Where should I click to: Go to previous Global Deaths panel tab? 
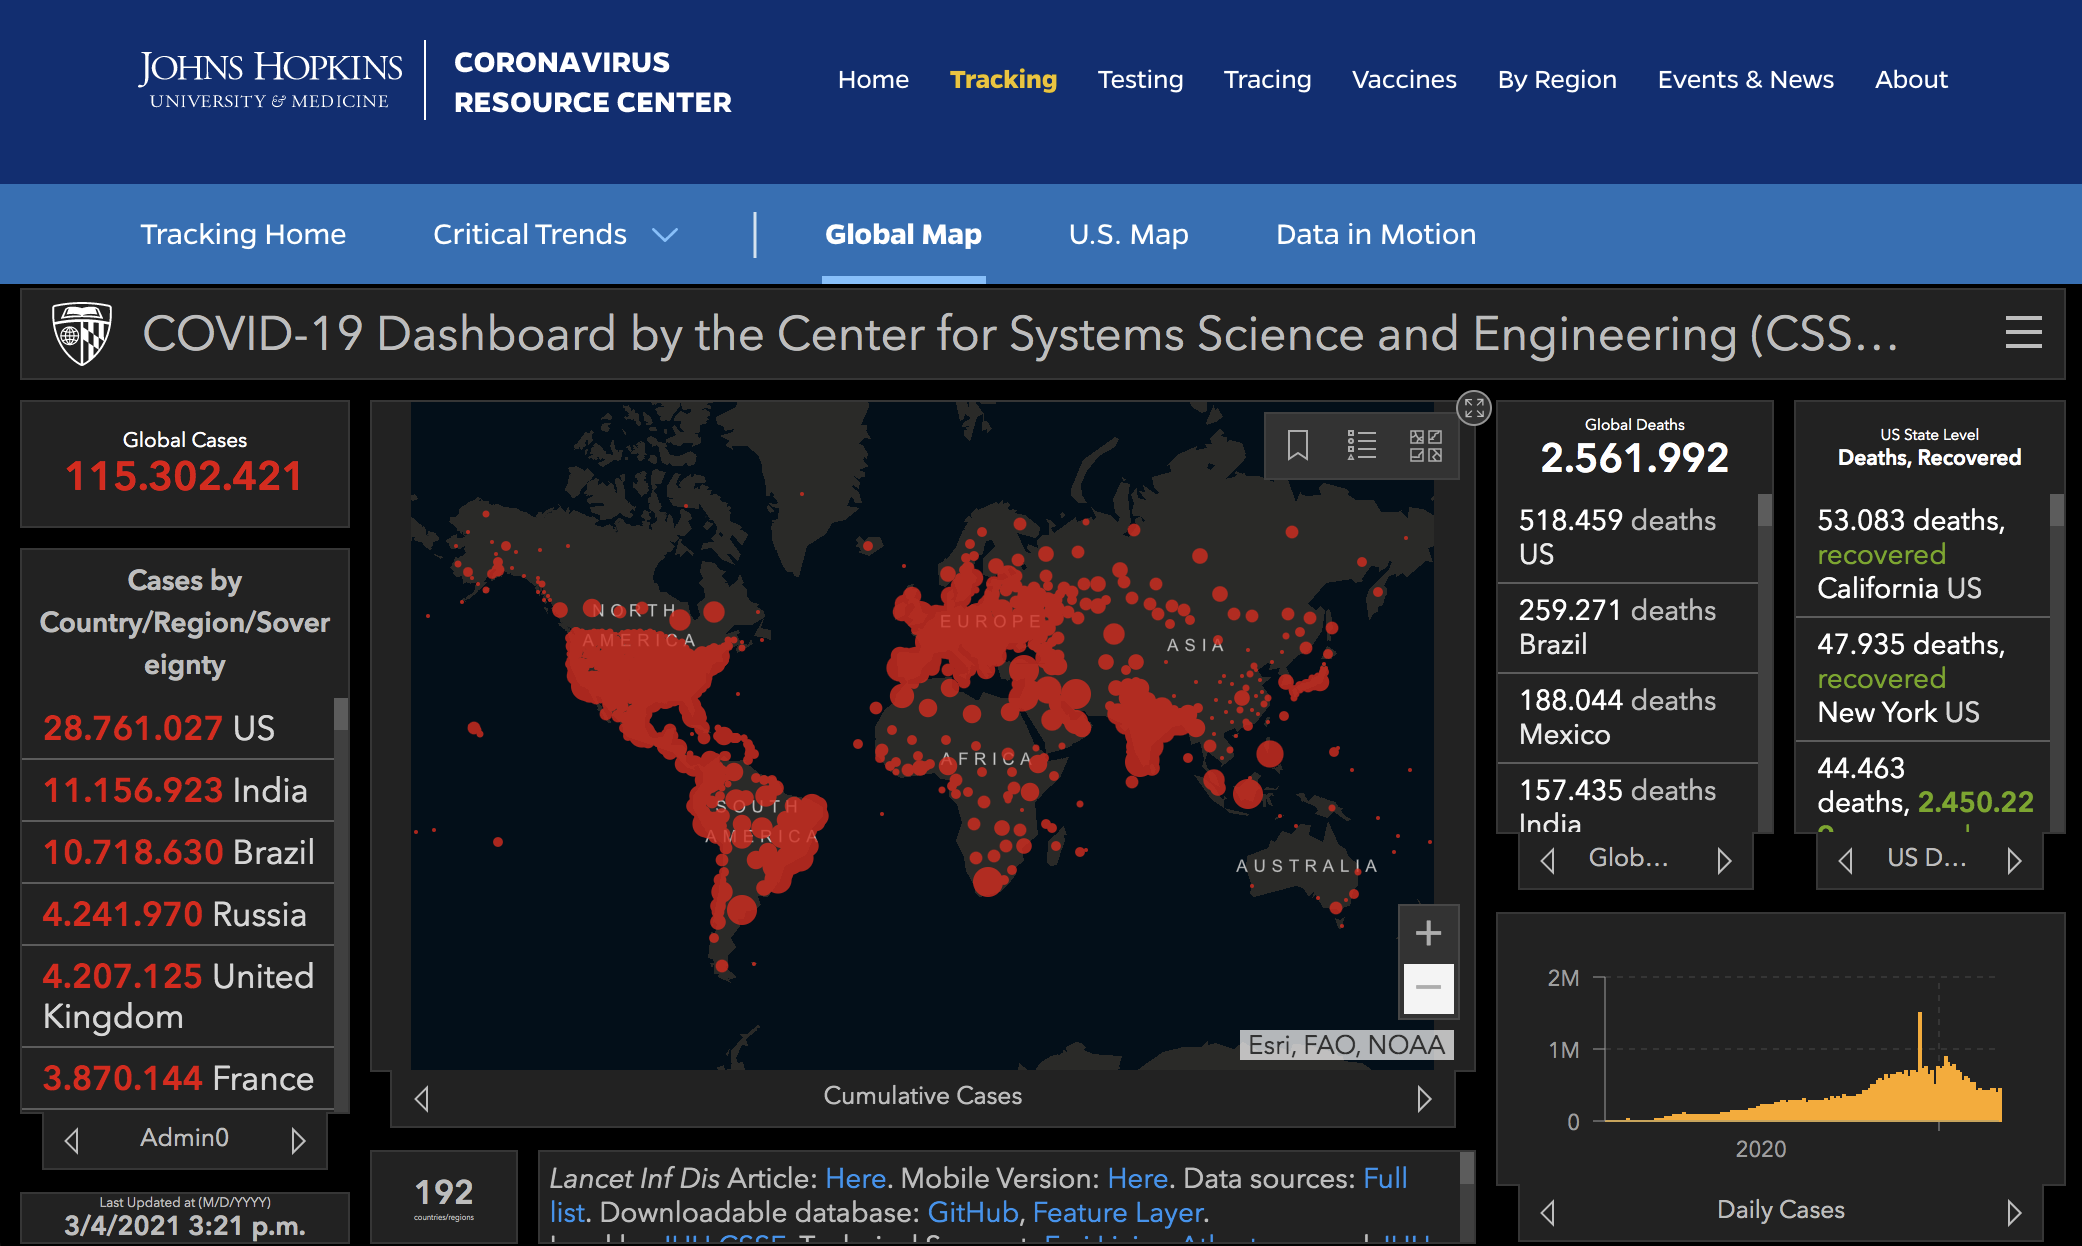1548,860
